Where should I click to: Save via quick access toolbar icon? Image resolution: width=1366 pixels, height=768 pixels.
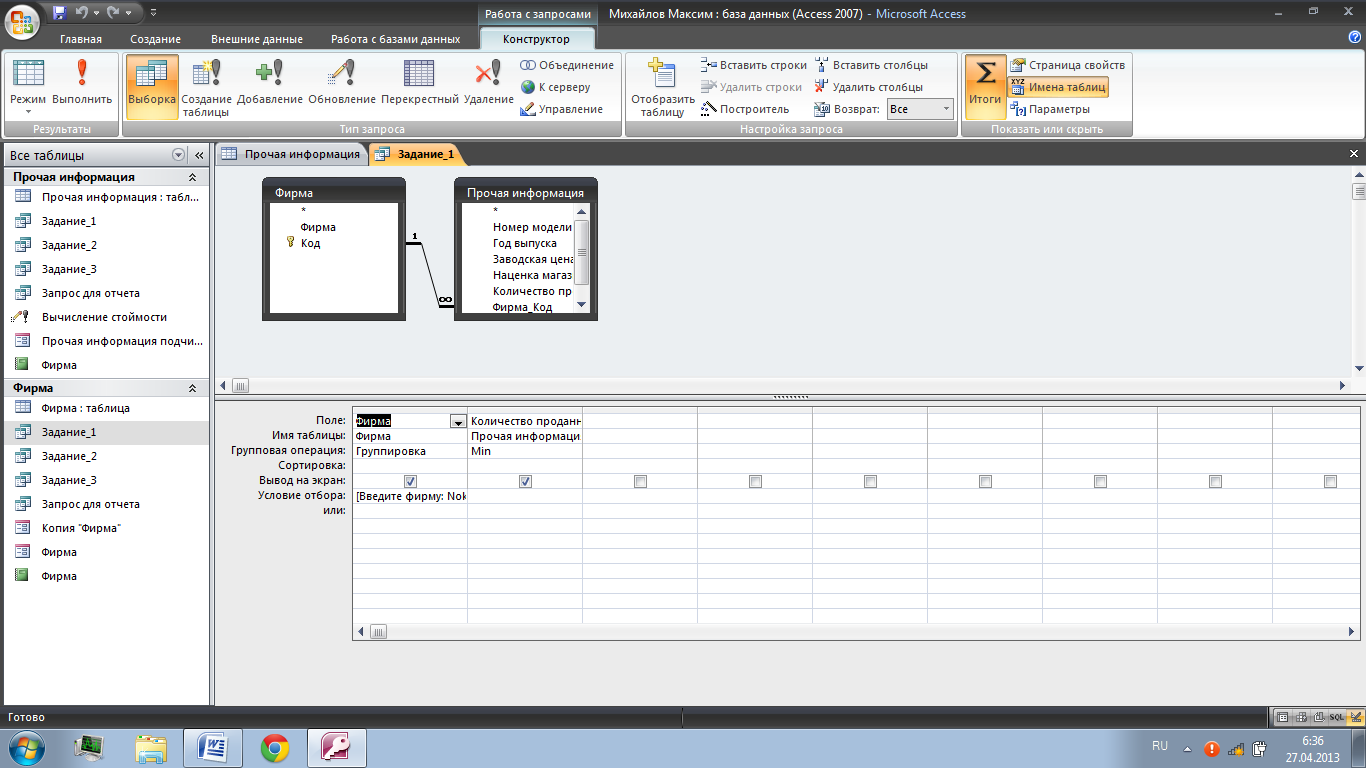pyautogui.click(x=60, y=13)
